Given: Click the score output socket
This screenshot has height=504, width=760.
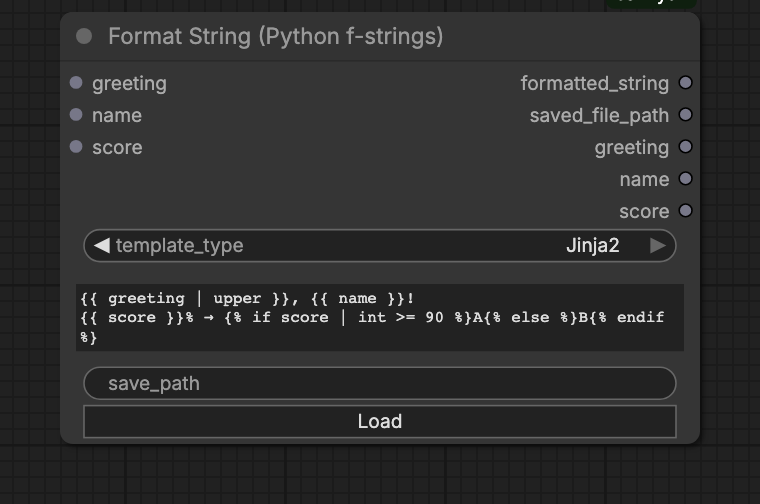Looking at the screenshot, I should tap(685, 211).
